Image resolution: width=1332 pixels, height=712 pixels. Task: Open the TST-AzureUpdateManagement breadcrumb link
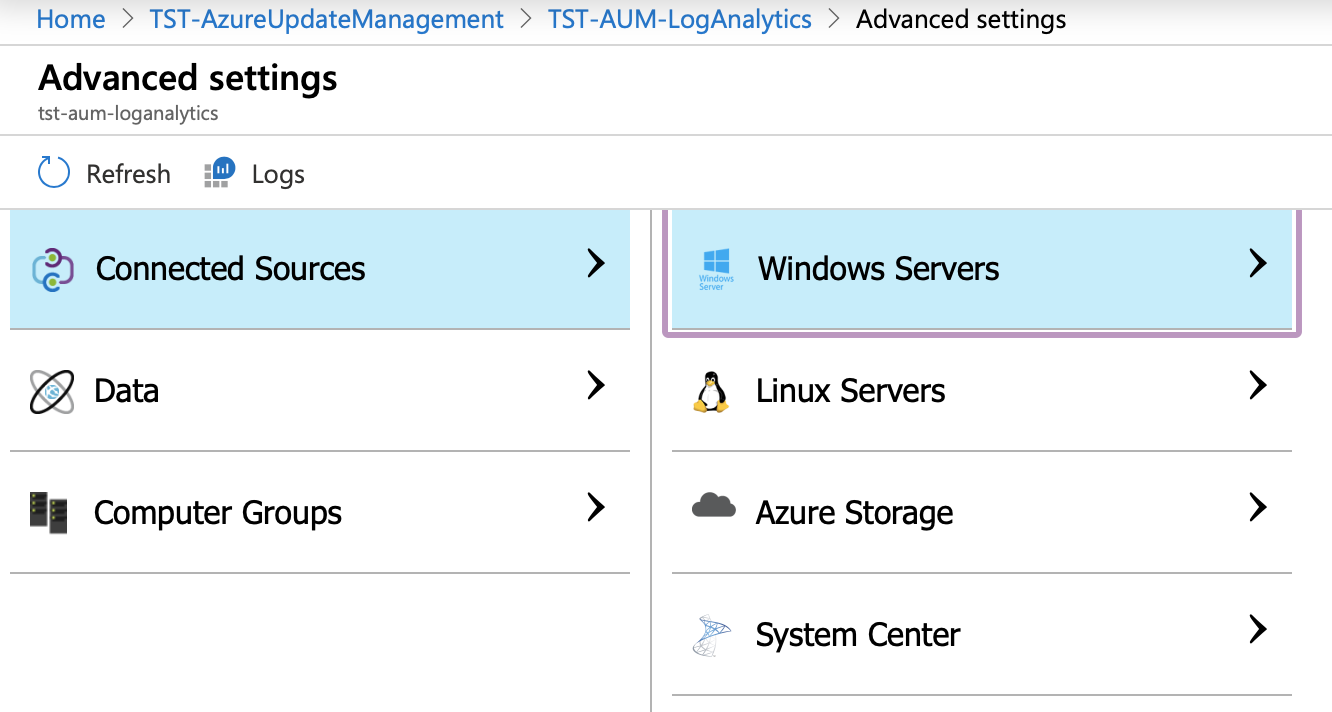[x=327, y=19]
